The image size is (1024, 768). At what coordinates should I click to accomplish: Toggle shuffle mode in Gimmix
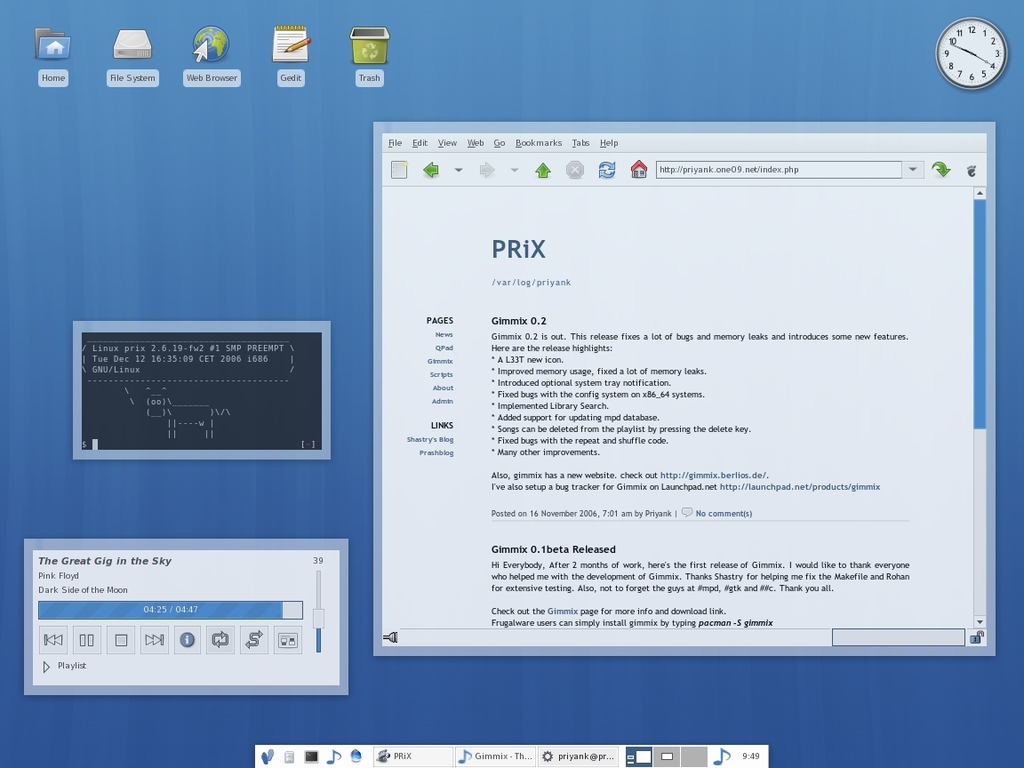pos(254,640)
